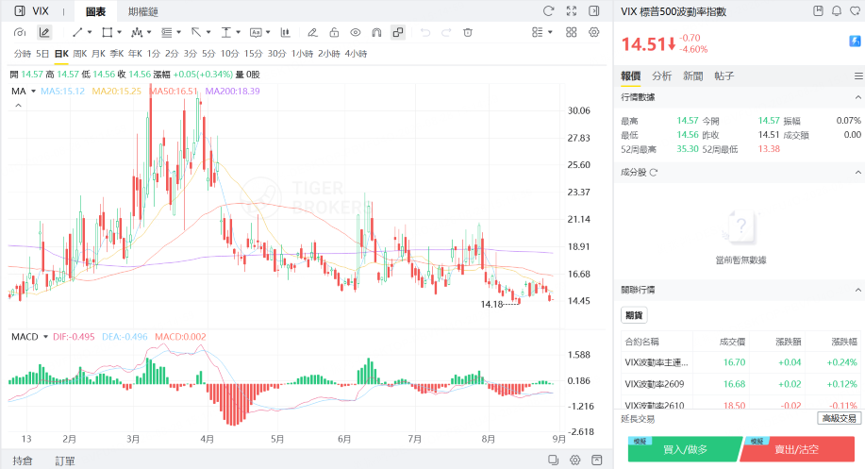865x469 pixels.
Task: Open the 新聞 tab
Action: pos(693,76)
